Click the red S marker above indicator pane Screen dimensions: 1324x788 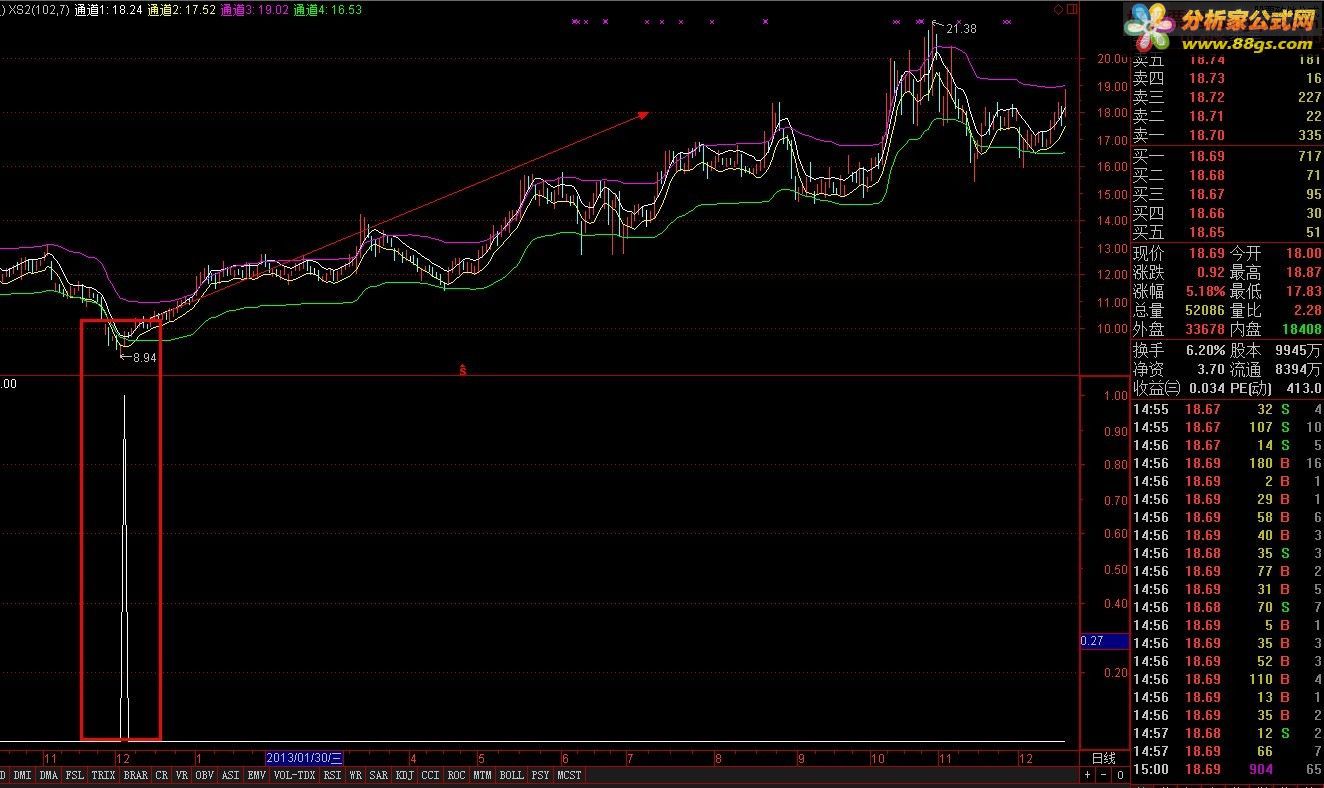pos(463,370)
